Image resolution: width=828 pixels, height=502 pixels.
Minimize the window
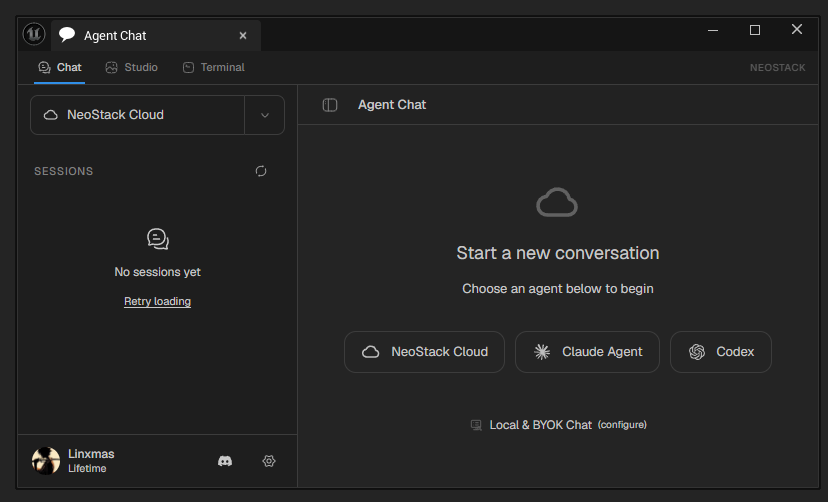[713, 30]
